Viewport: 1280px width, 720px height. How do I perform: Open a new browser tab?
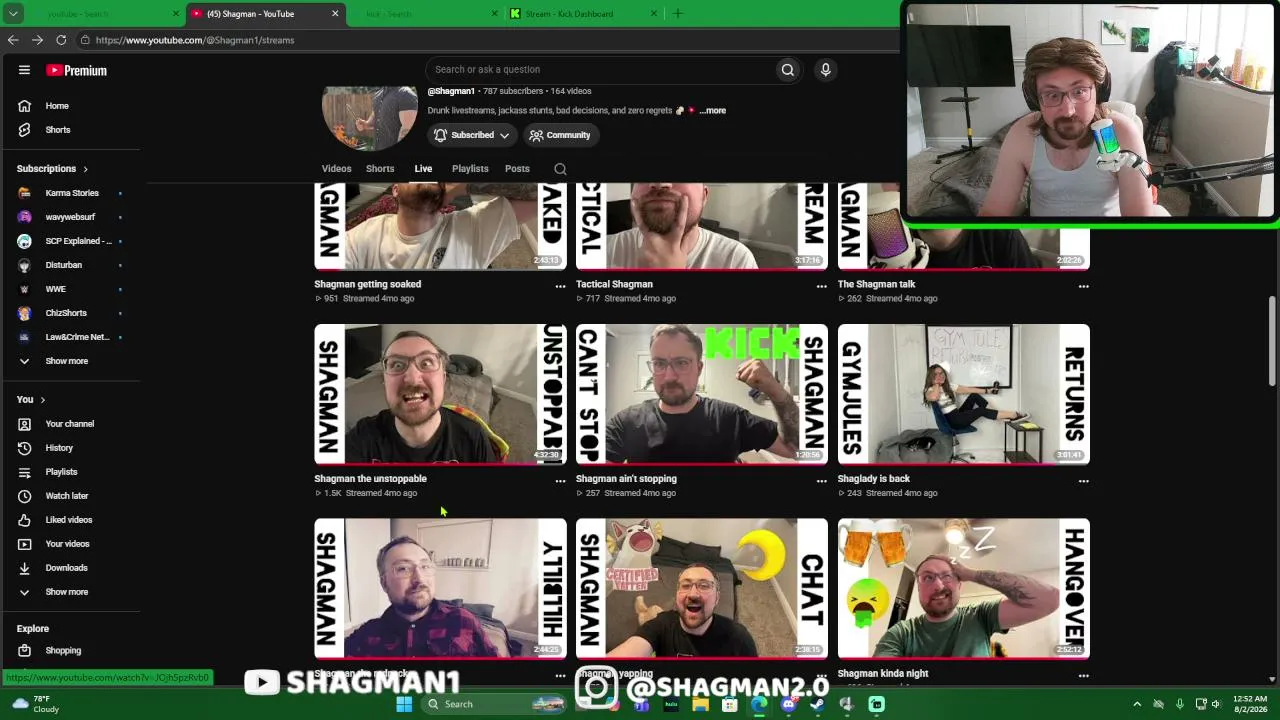point(677,14)
